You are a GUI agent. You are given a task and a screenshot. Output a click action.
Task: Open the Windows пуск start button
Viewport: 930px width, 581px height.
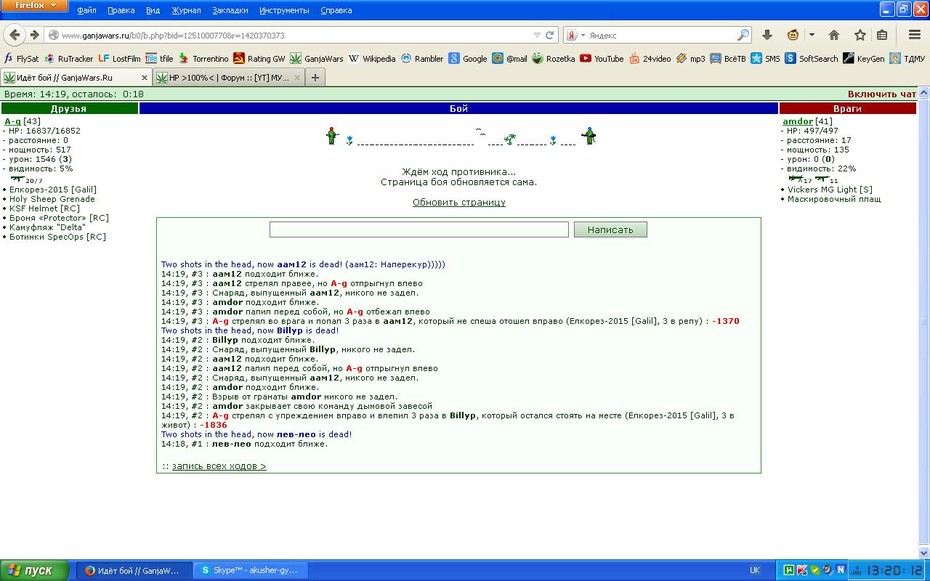coord(35,570)
